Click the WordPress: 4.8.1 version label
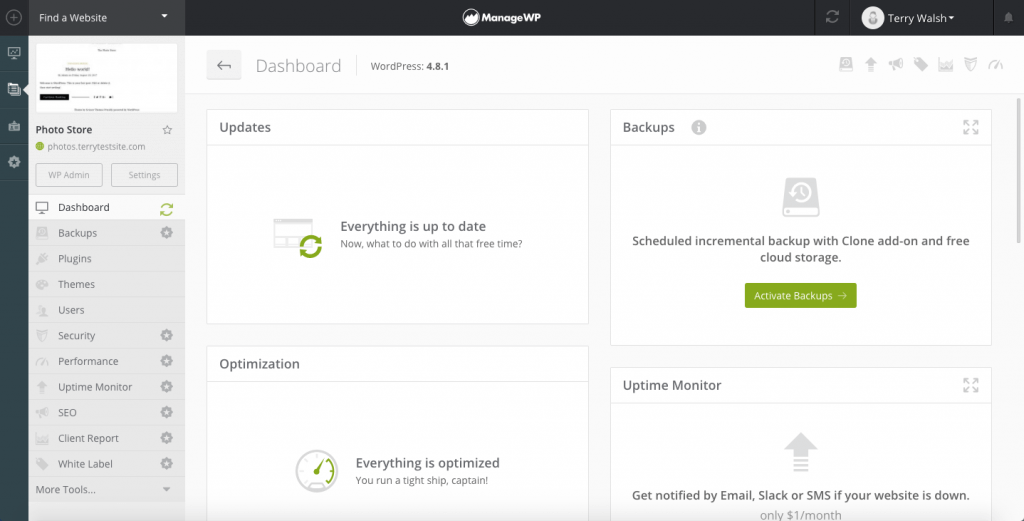 pyautogui.click(x=409, y=66)
